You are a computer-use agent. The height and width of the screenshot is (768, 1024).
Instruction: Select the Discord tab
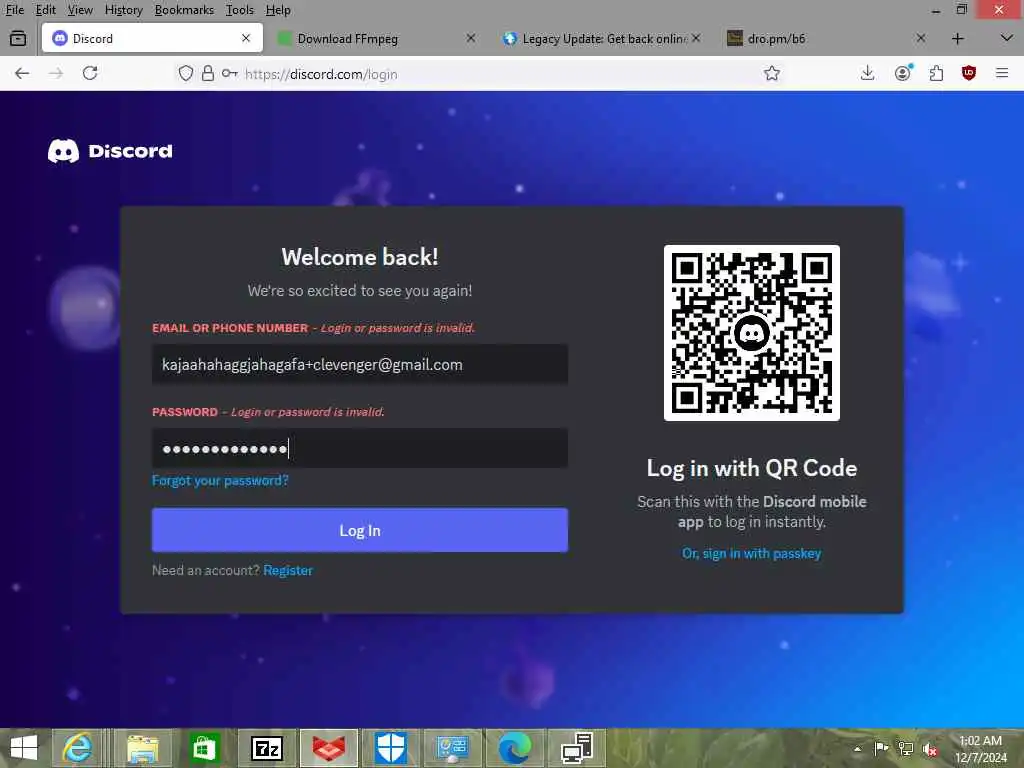[x=152, y=39]
